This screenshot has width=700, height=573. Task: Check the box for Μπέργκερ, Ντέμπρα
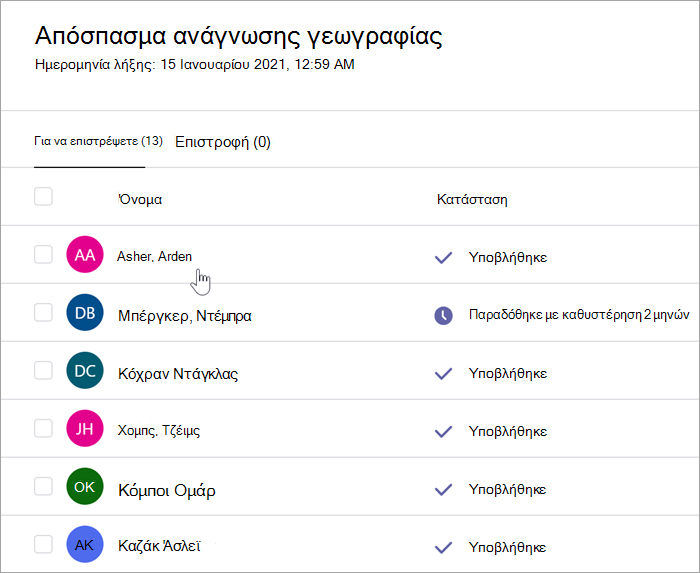(x=43, y=312)
